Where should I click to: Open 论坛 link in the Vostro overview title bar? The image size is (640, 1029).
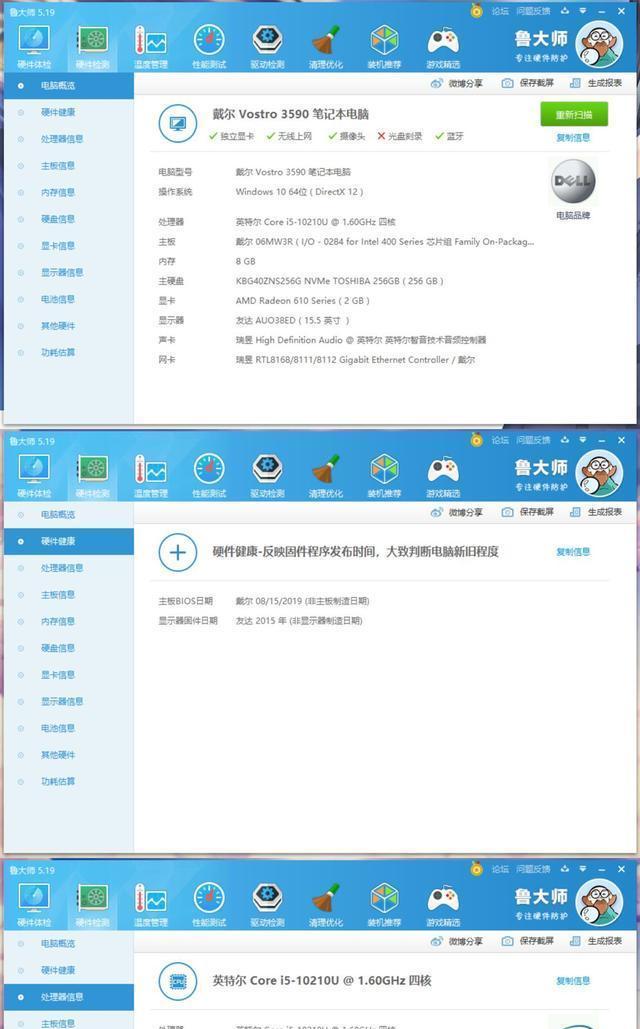[x=500, y=10]
